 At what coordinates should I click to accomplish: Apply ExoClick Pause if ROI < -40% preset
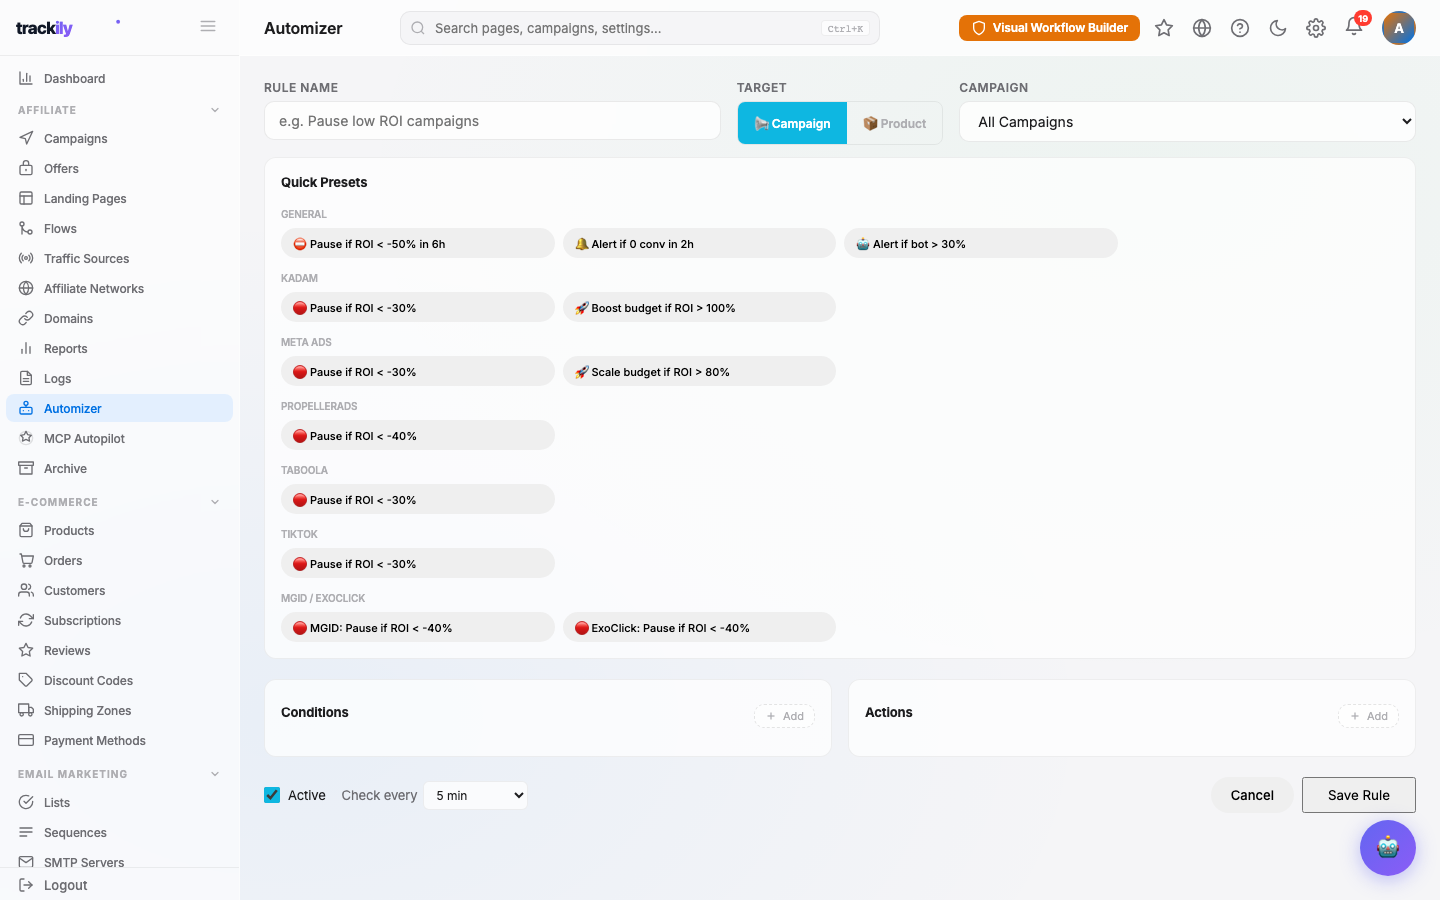[x=699, y=627]
